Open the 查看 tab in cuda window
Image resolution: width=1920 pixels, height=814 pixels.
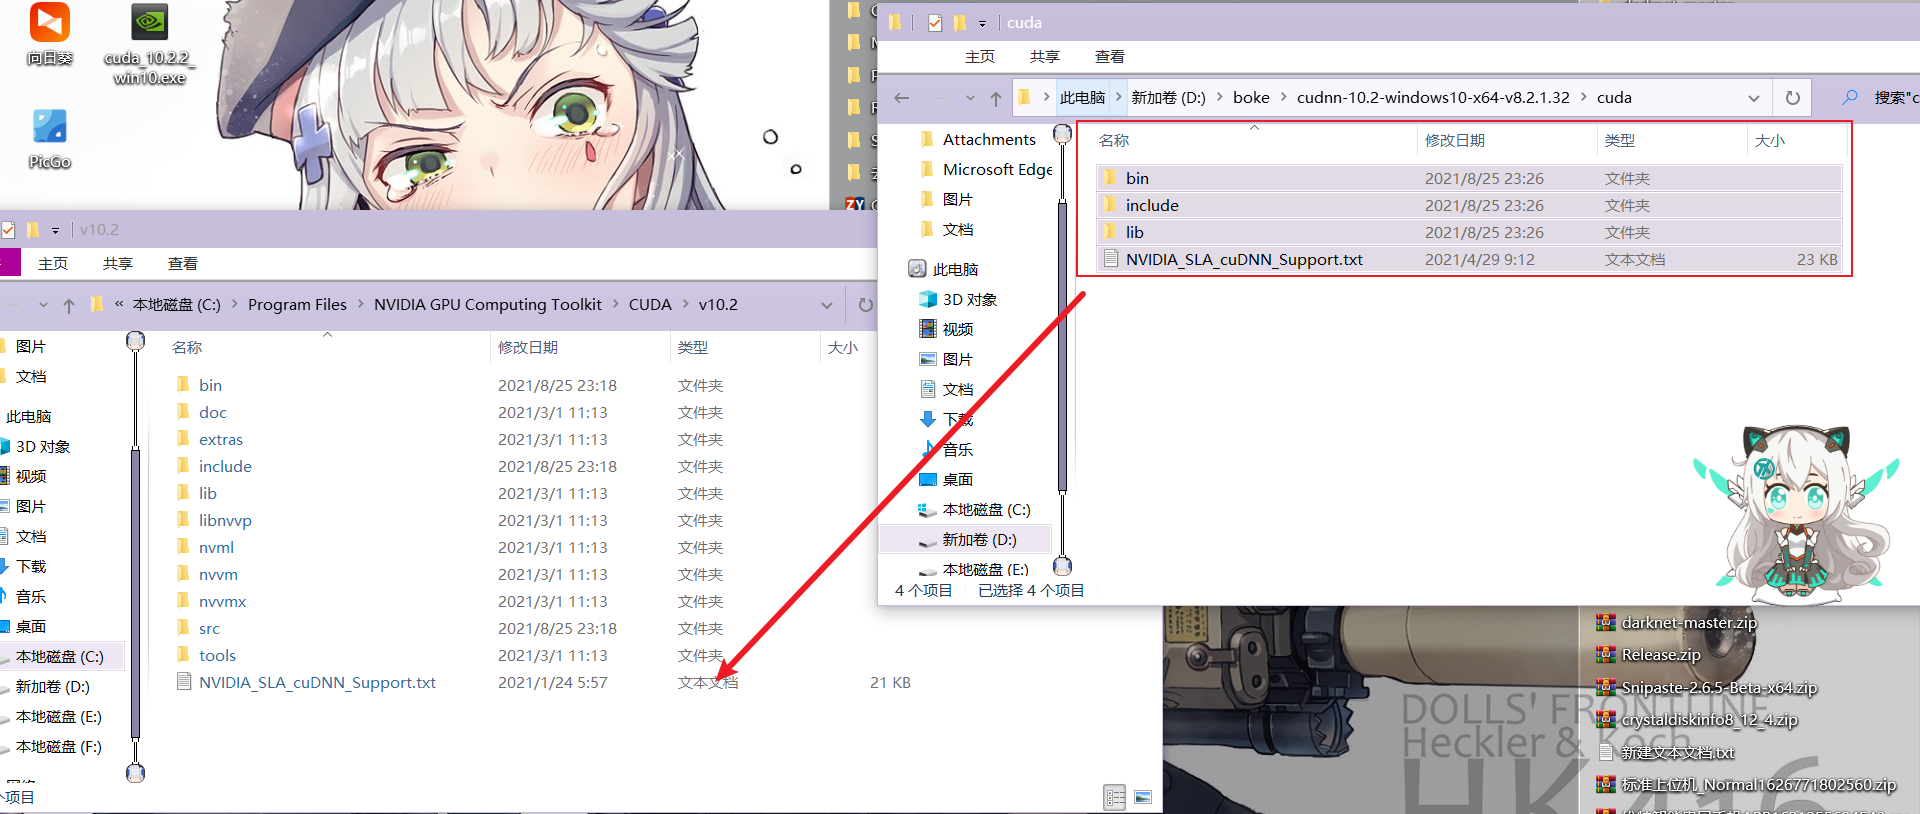pos(1110,57)
